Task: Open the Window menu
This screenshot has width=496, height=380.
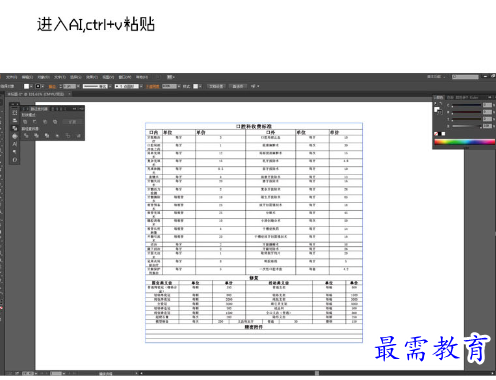Action: 125,77
